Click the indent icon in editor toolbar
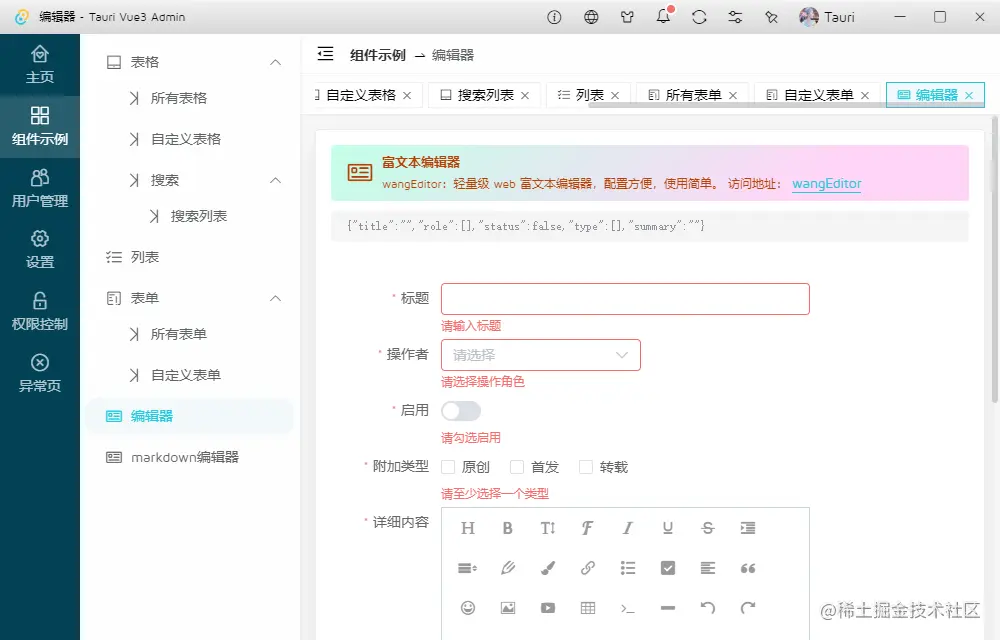The height and width of the screenshot is (640, 1000). pyautogui.click(x=747, y=528)
